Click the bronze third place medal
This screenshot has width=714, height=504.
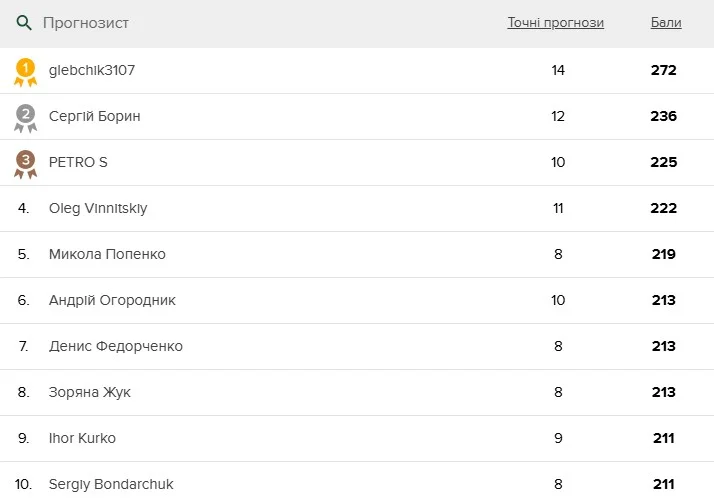tap(25, 163)
